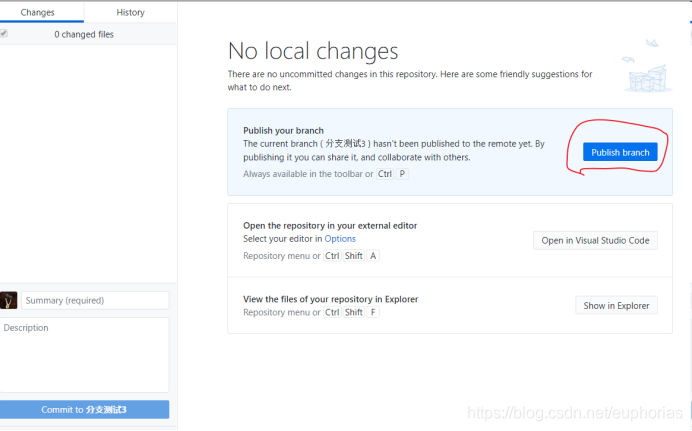Click the 'No local changes' heading
This screenshot has width=692, height=431.
[313, 51]
